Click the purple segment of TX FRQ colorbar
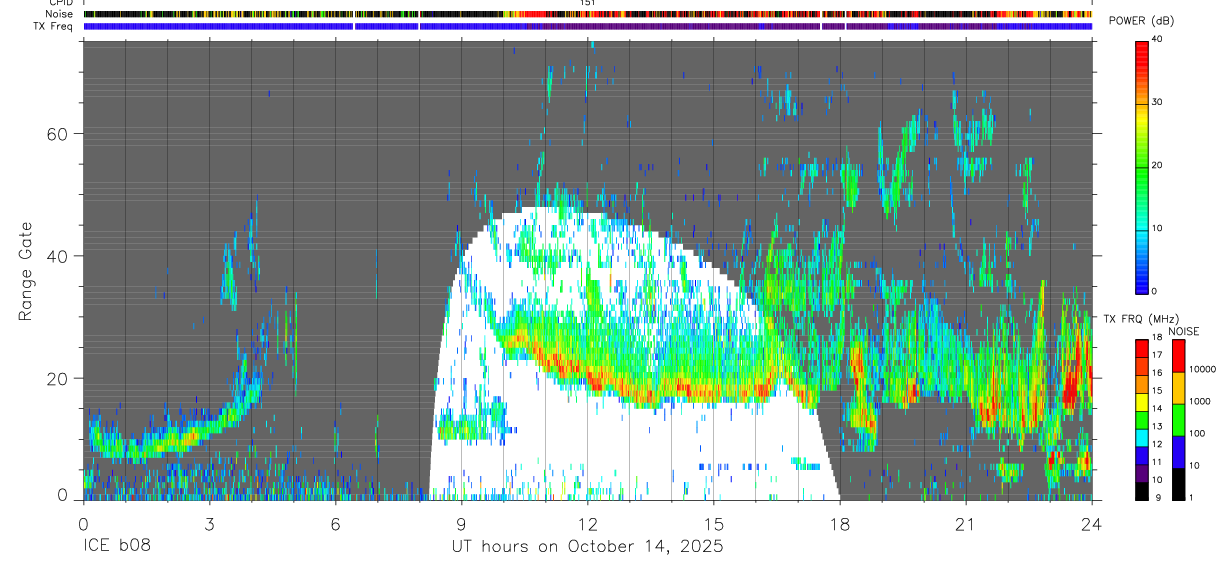Viewport: 1228px width, 567px height. 1141,471
